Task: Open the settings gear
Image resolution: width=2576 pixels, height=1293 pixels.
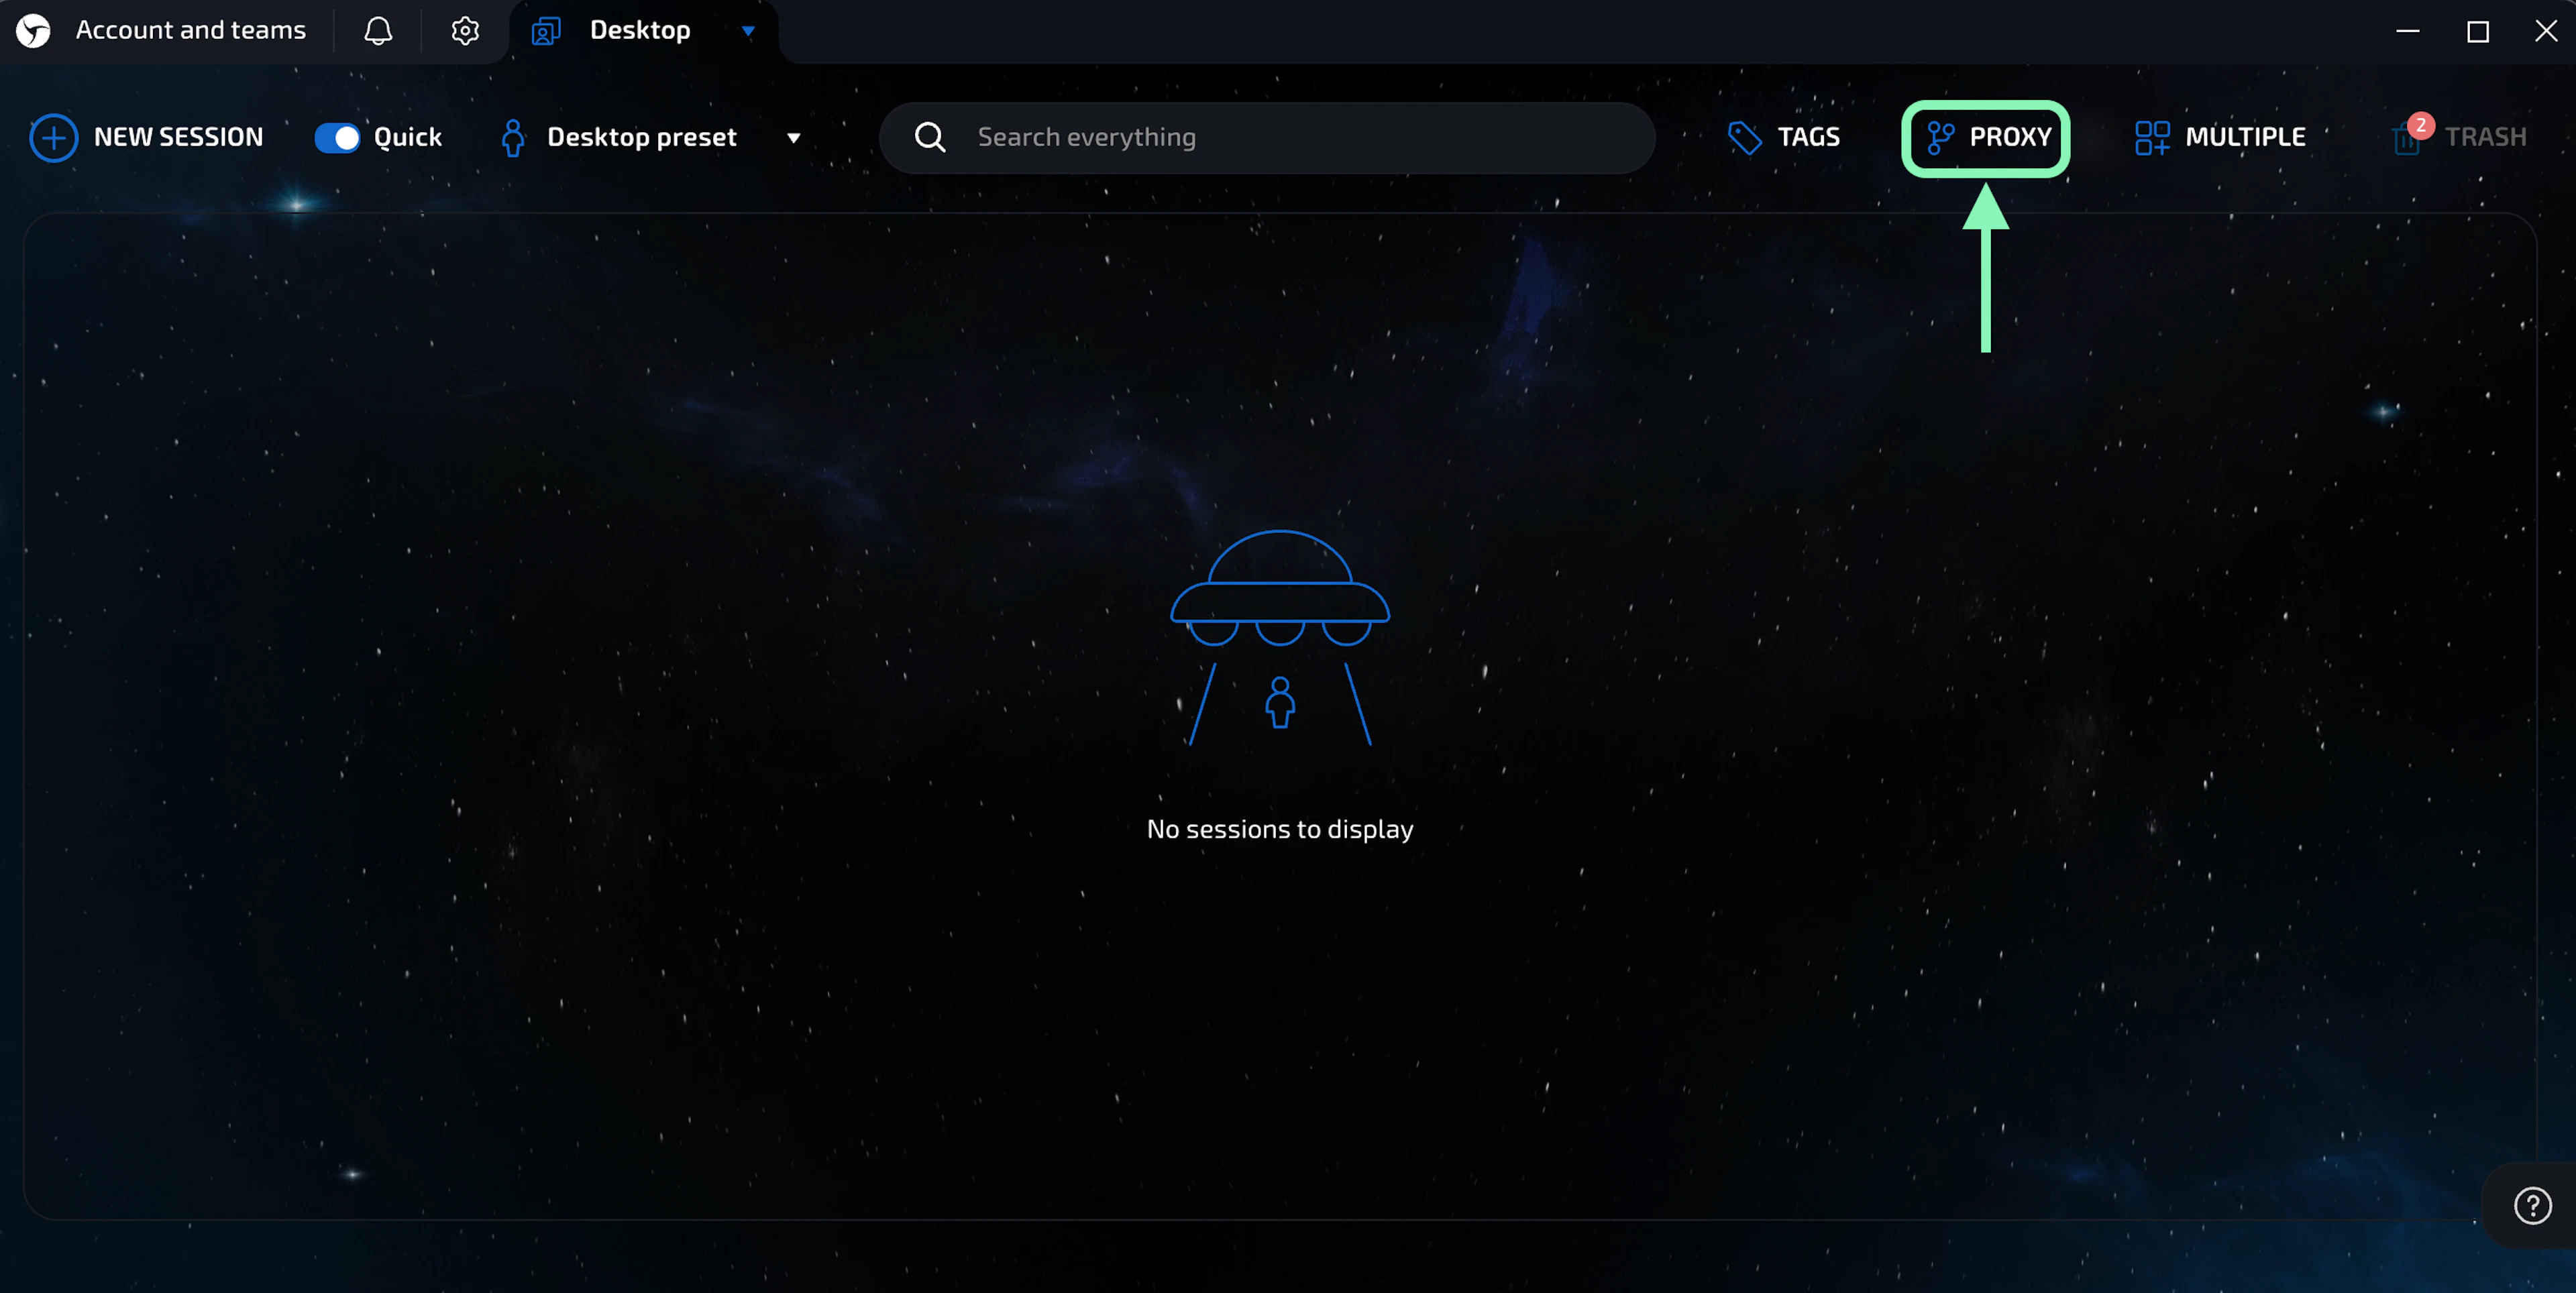Action: pos(465,31)
